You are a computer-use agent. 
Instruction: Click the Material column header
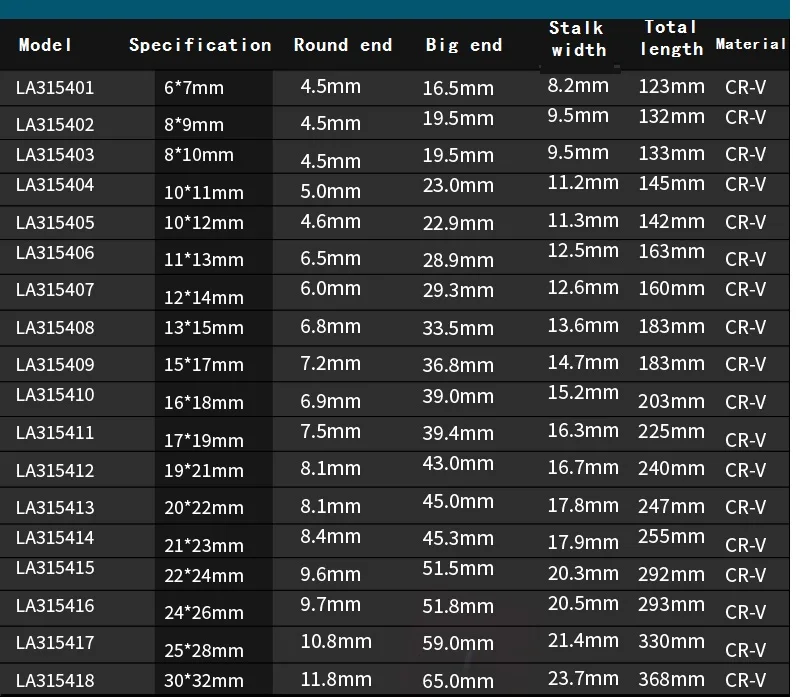[x=751, y=44]
